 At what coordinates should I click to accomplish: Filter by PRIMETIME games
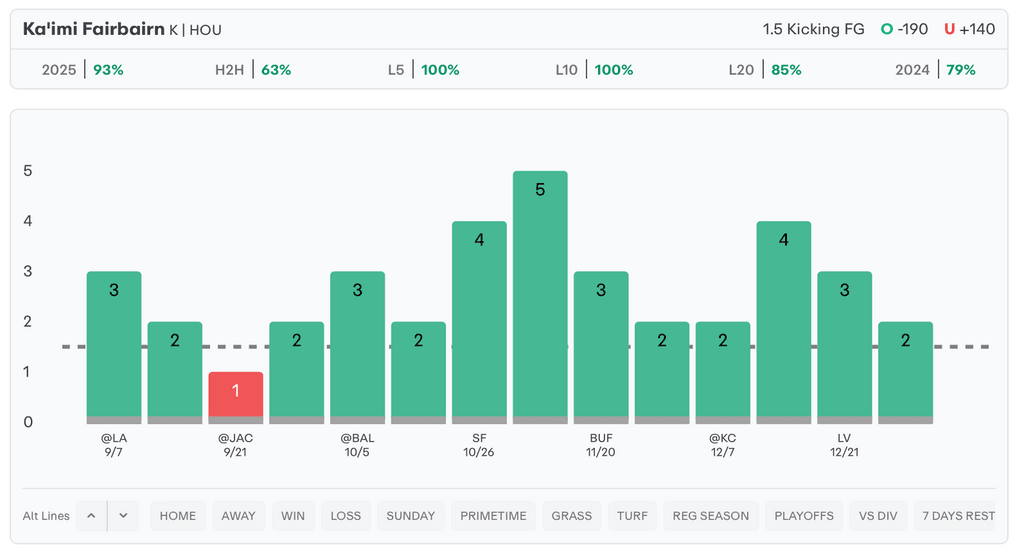click(493, 516)
